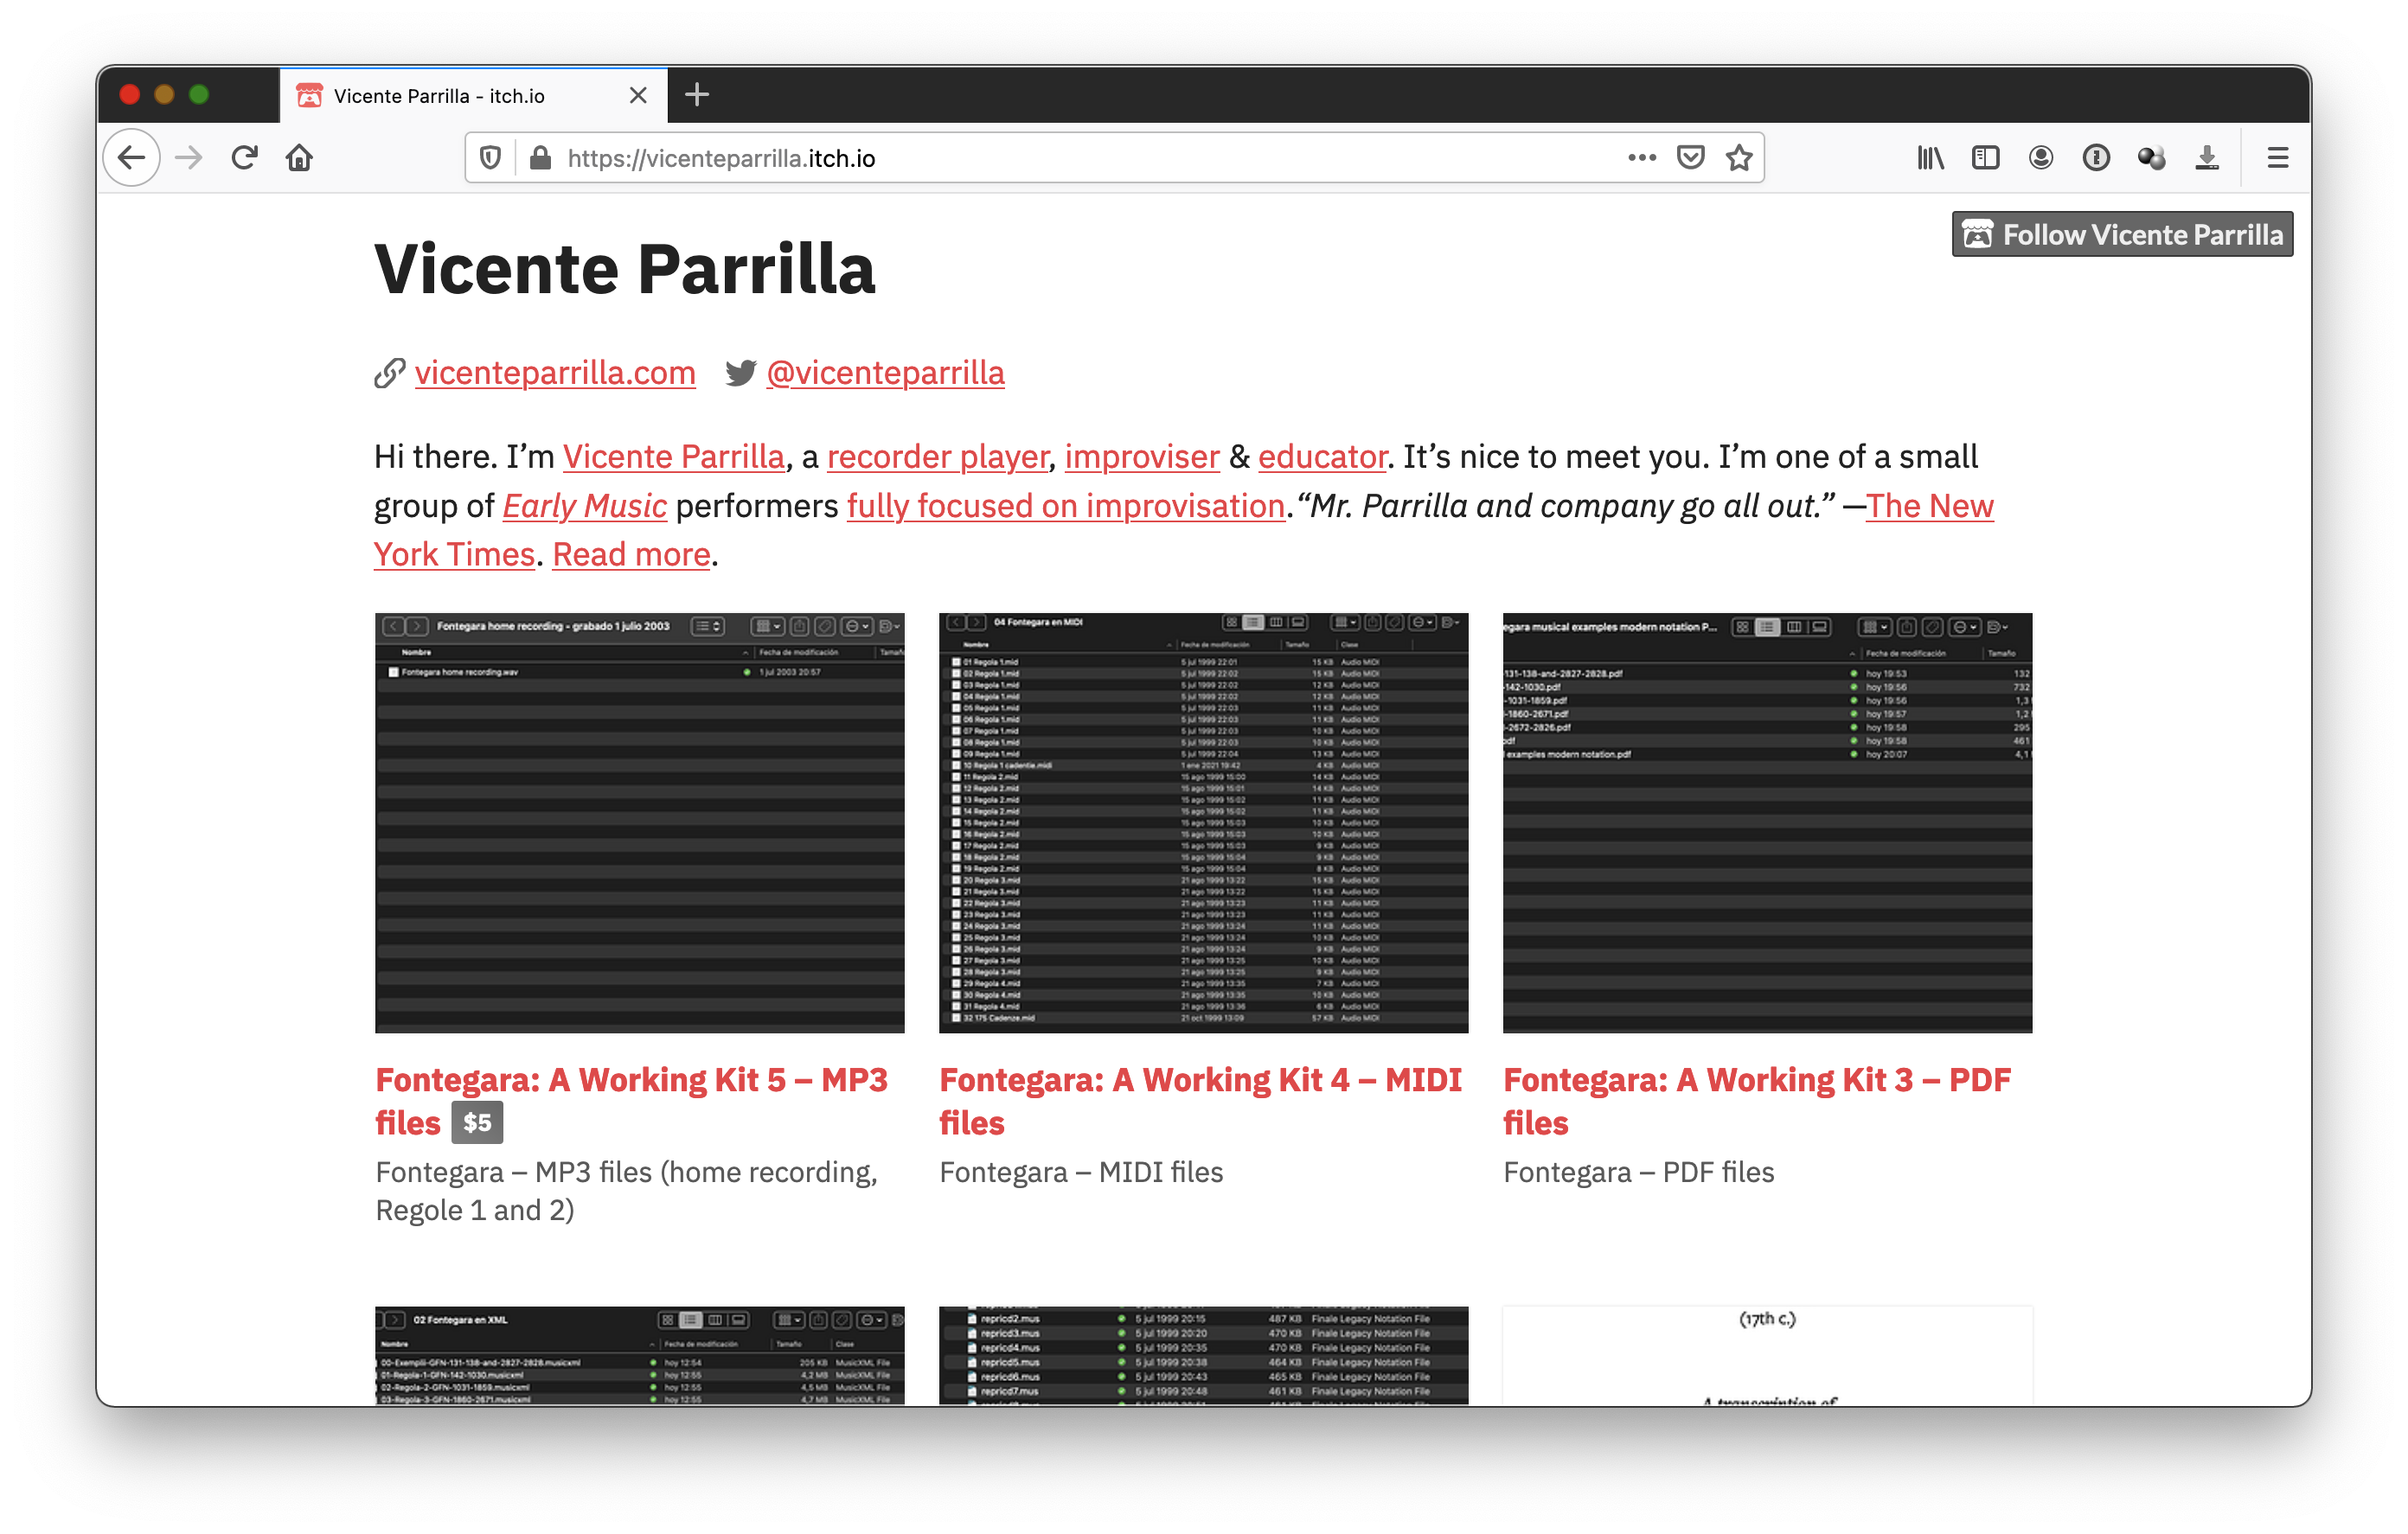Click the Vicente Parrilla name link
The width and height of the screenshot is (2408, 1534).
click(673, 457)
